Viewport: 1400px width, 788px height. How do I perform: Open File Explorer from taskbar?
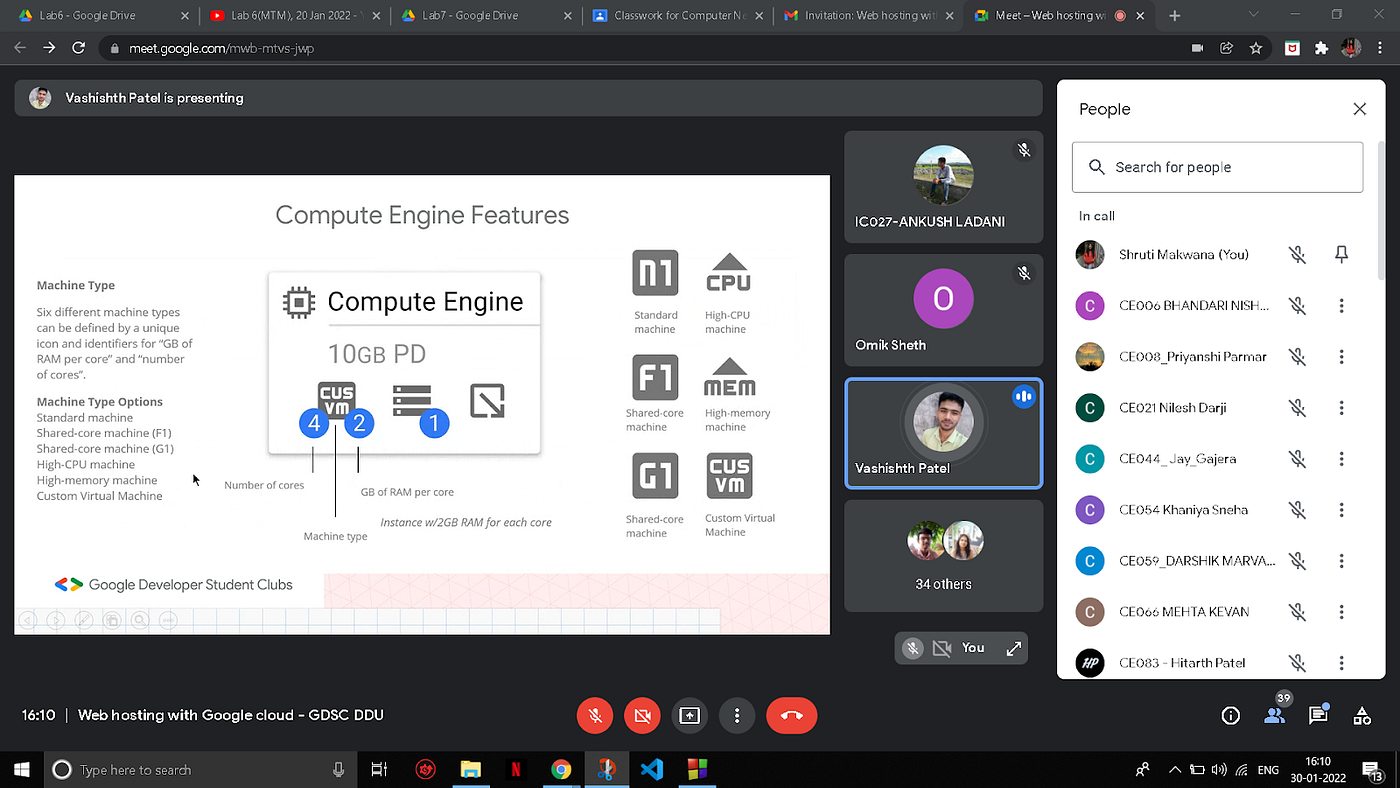click(x=470, y=769)
